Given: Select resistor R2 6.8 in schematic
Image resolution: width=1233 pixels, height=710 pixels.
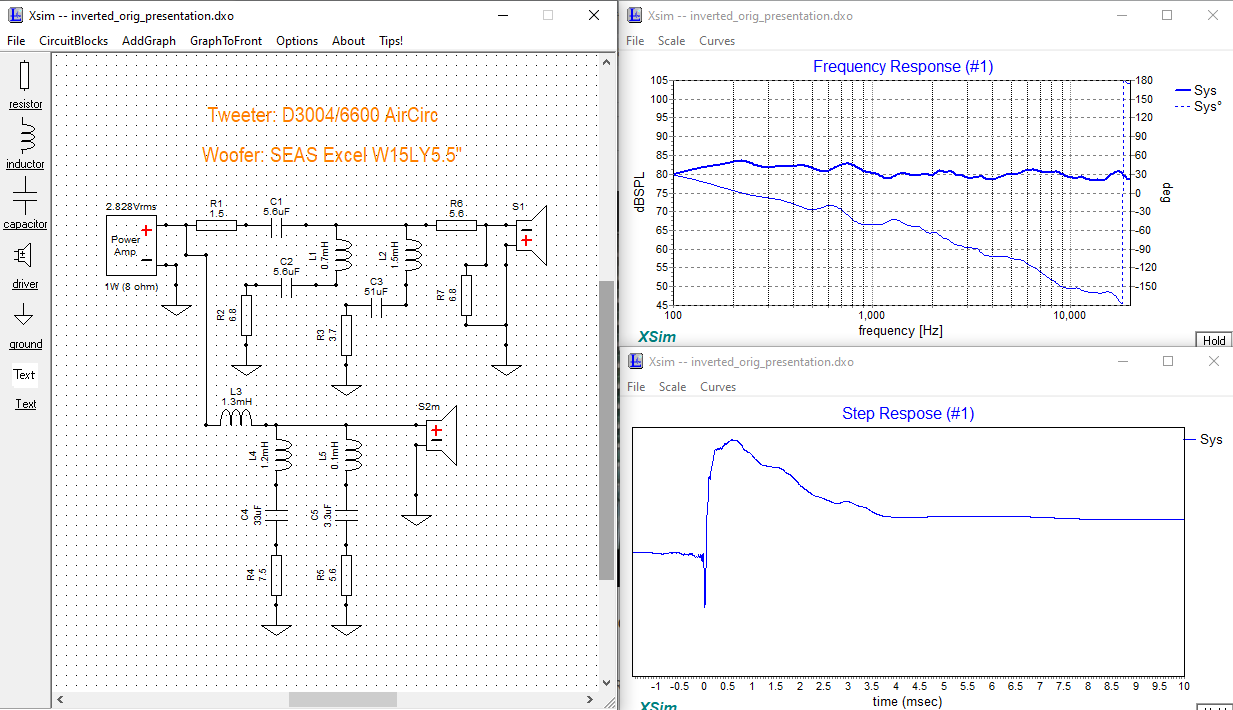Looking at the screenshot, I should (246, 316).
